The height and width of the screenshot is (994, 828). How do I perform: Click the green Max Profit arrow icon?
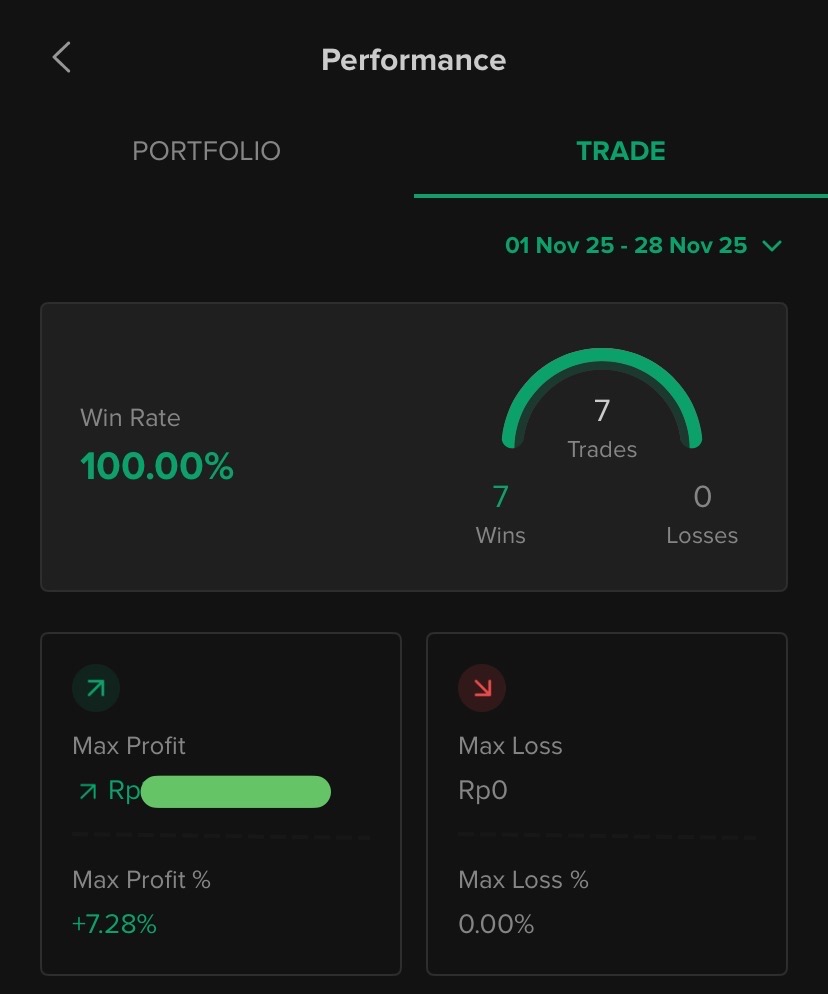click(x=96, y=688)
